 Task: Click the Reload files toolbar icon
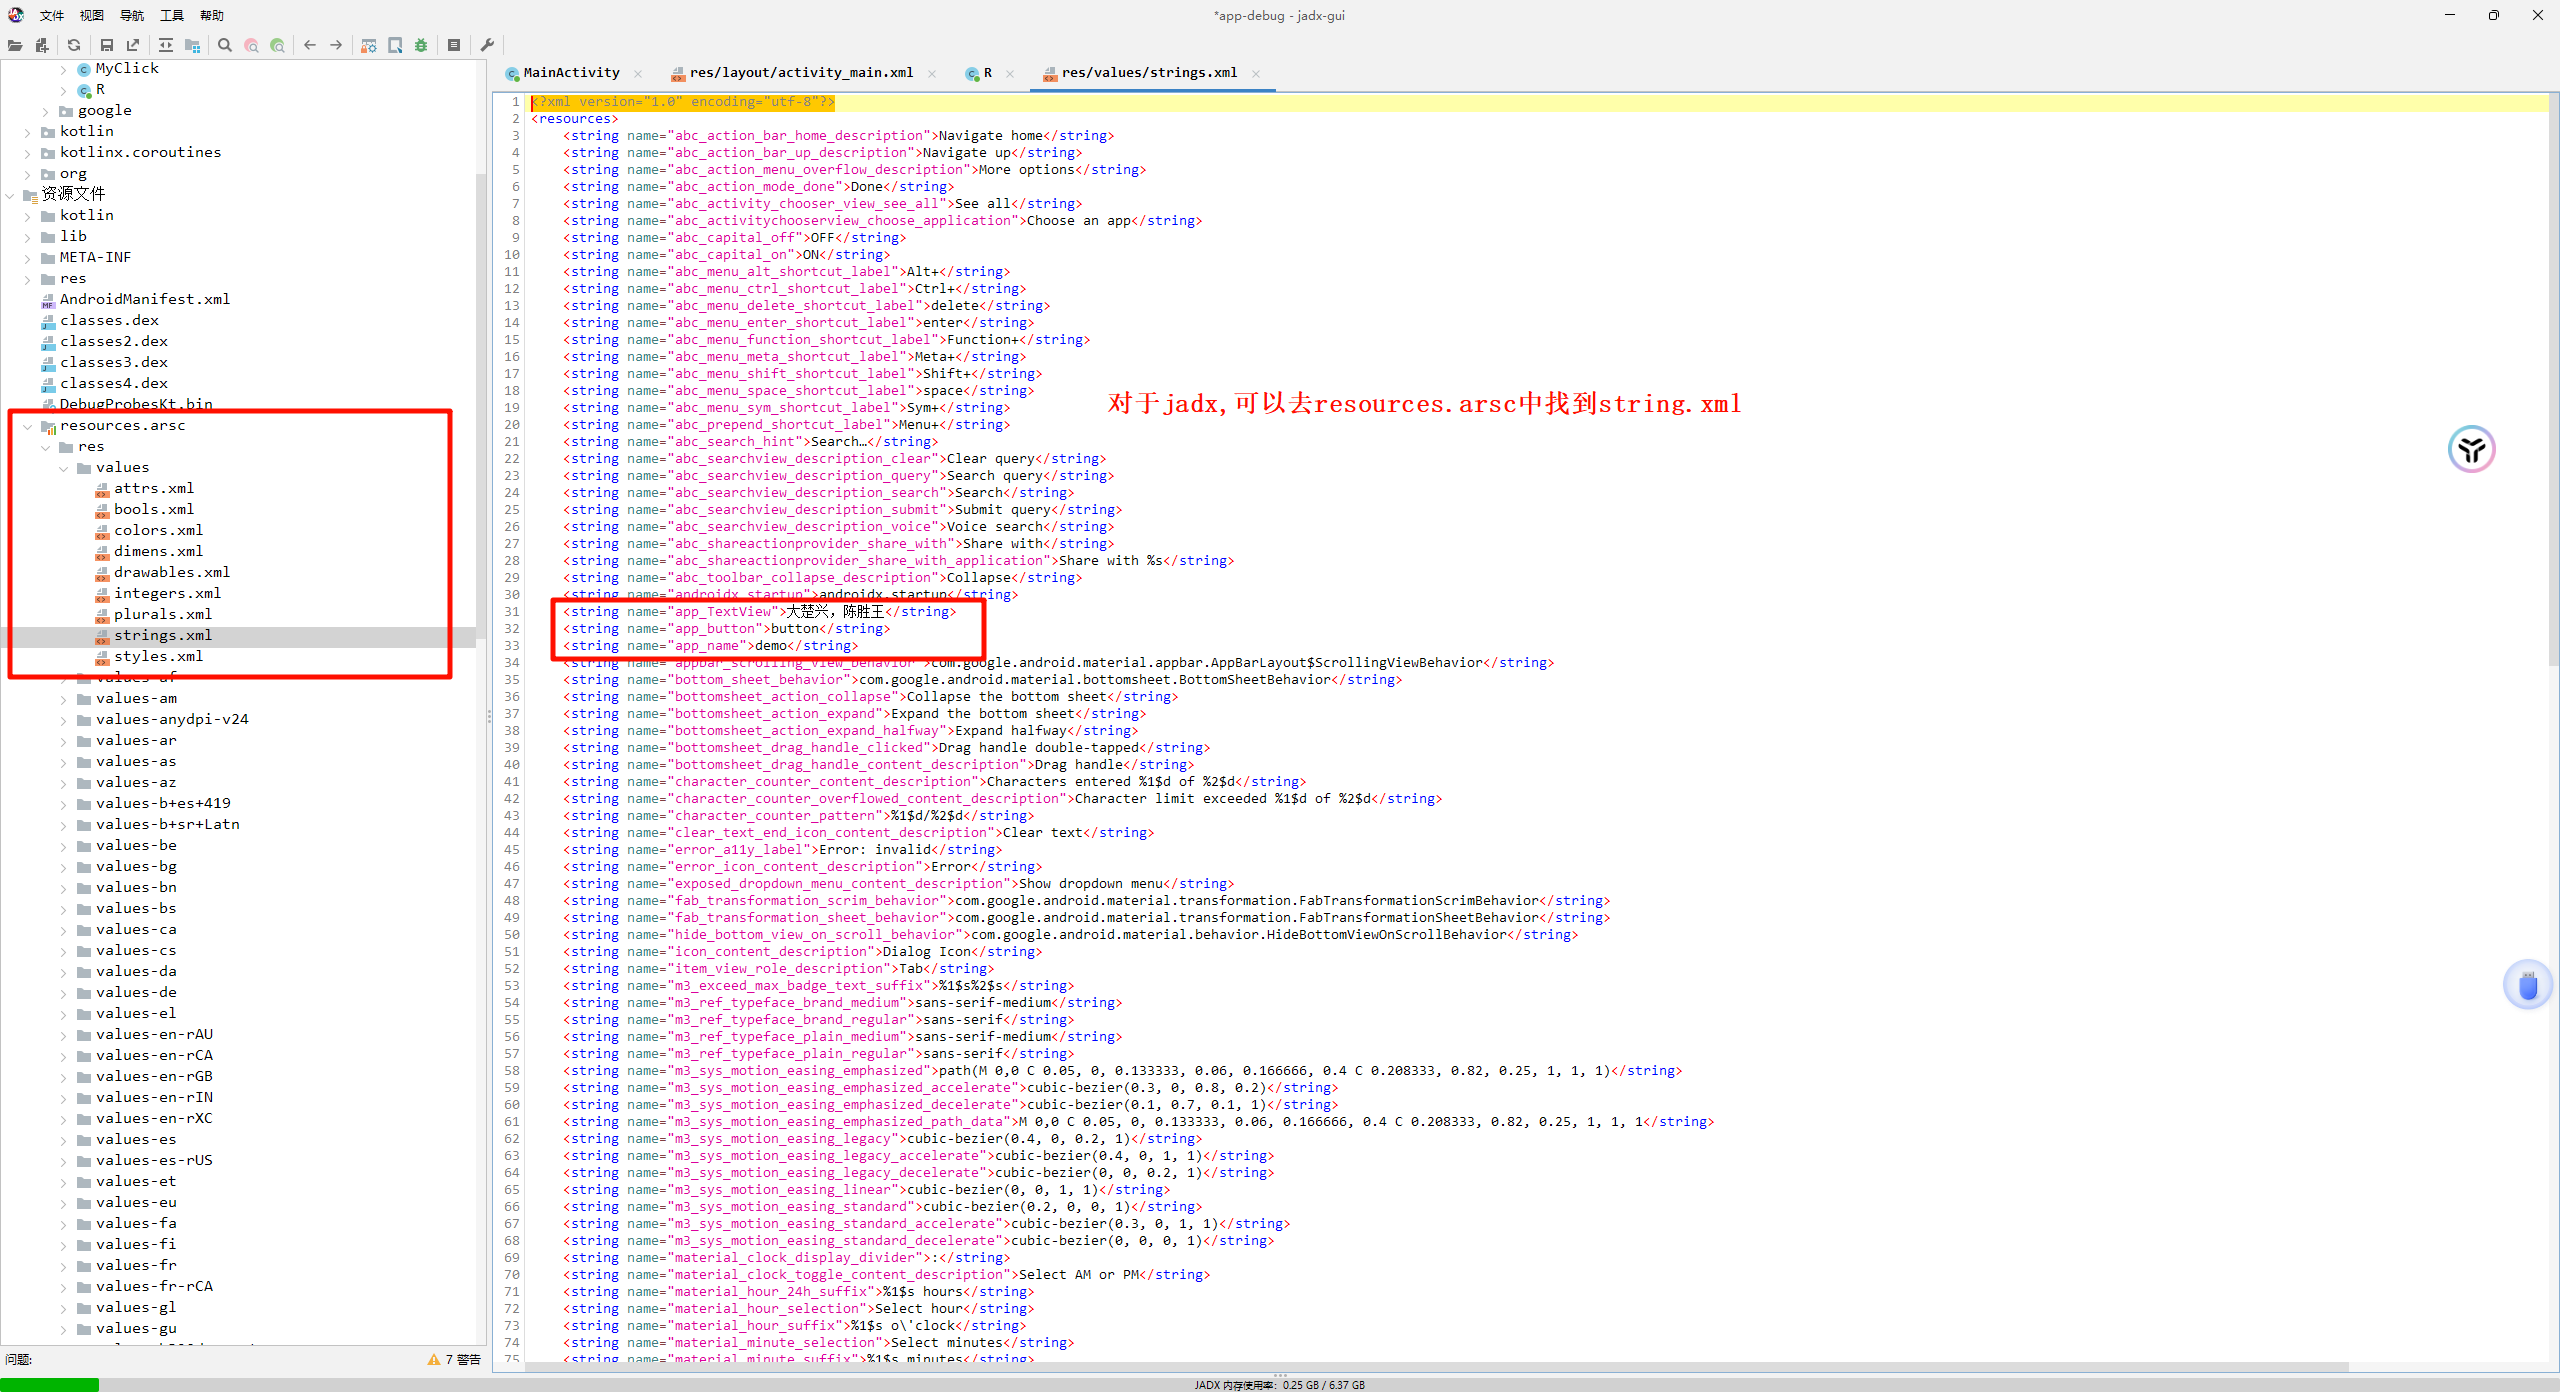[74, 45]
